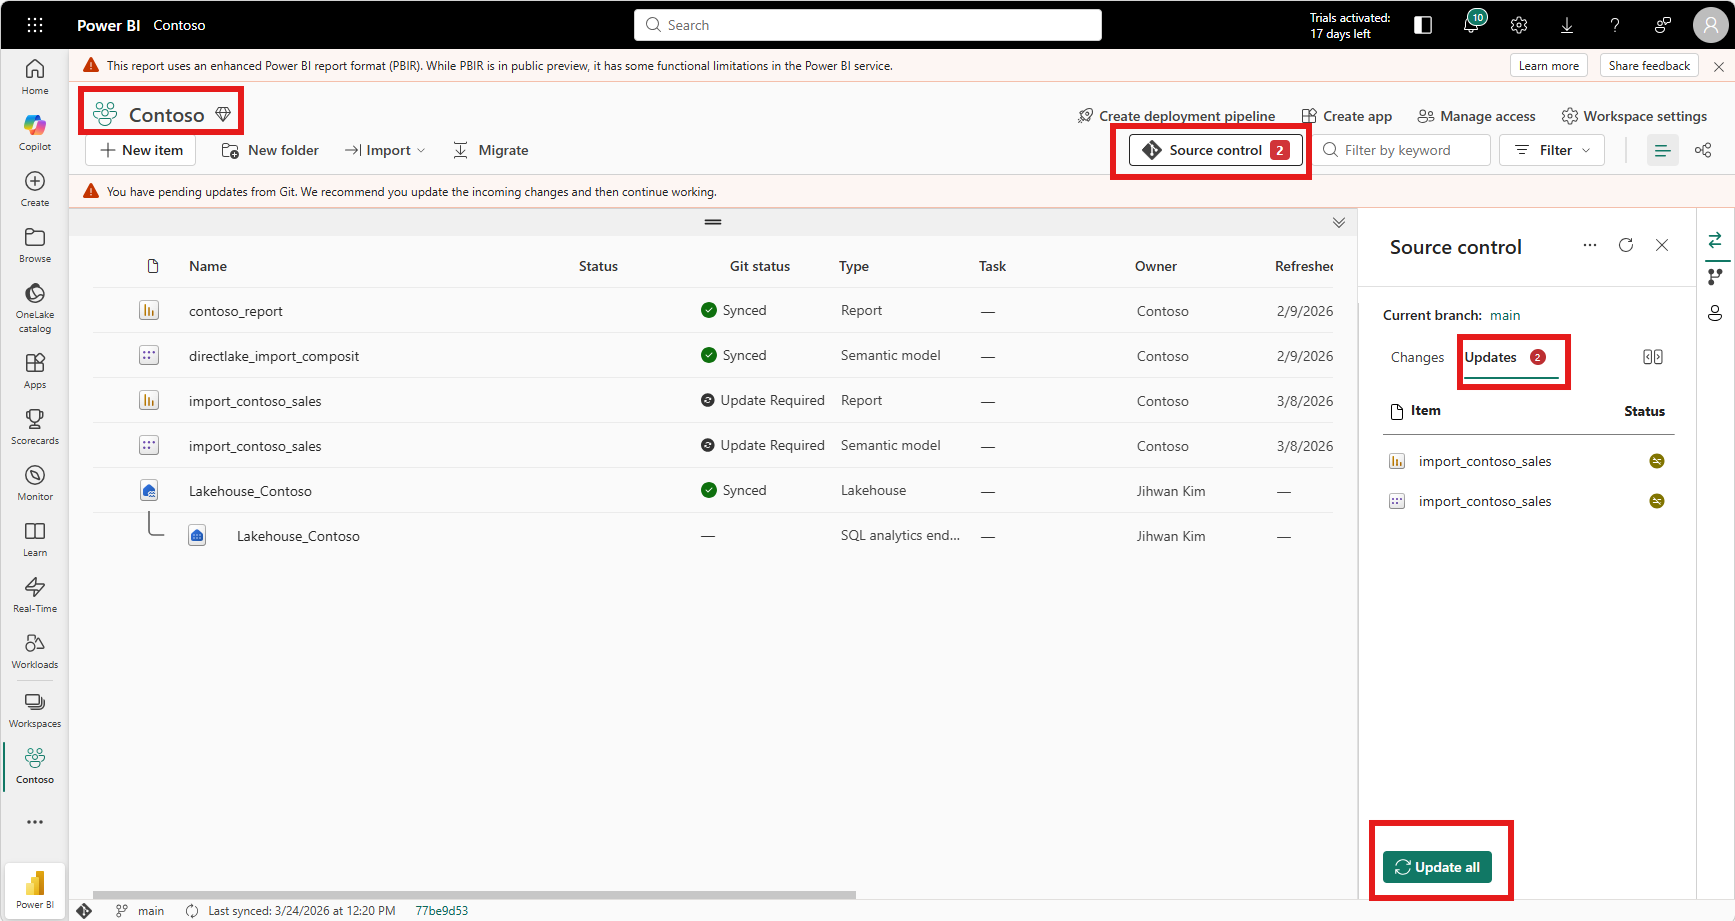Click the Update all button

1437,867
